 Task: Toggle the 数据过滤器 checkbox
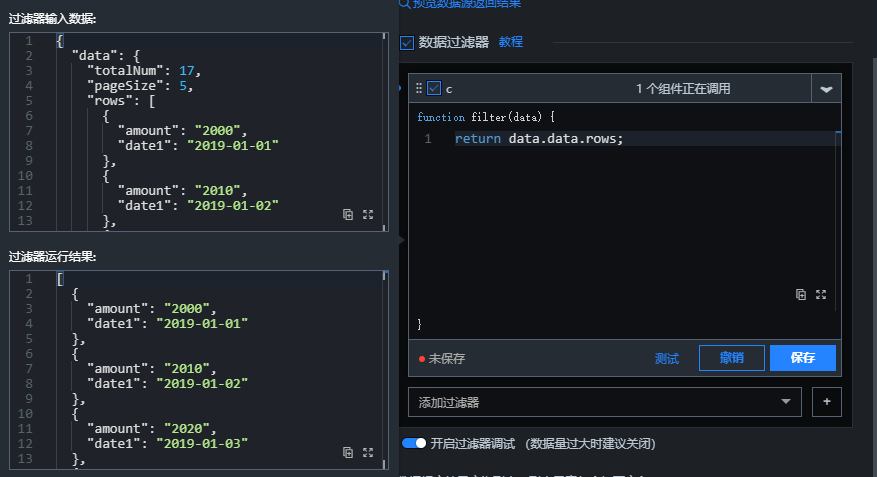click(x=407, y=42)
